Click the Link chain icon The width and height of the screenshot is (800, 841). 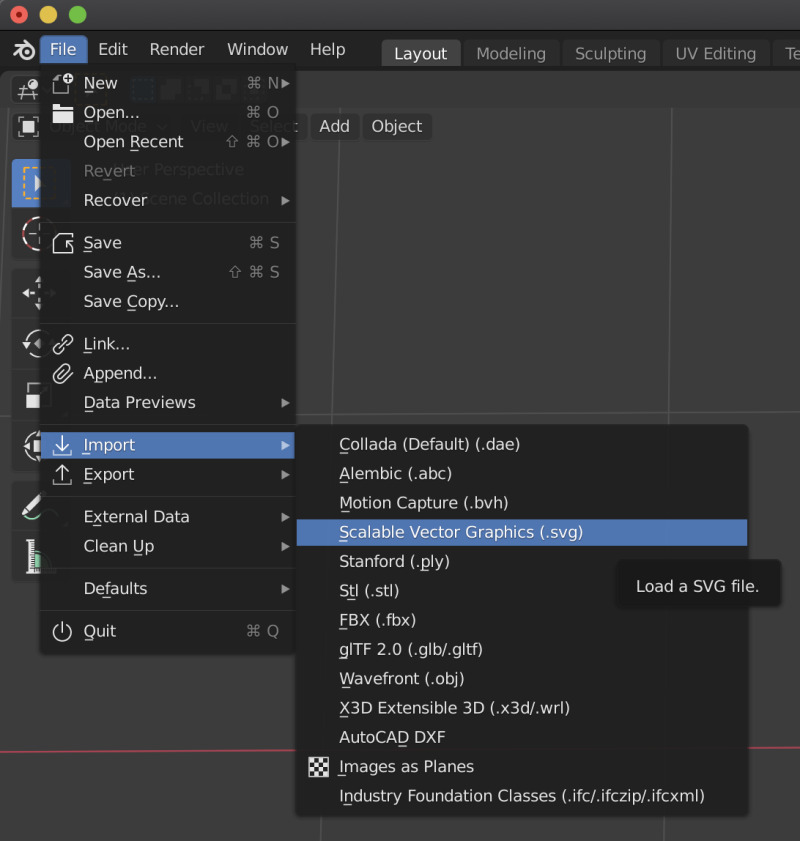click(63, 344)
